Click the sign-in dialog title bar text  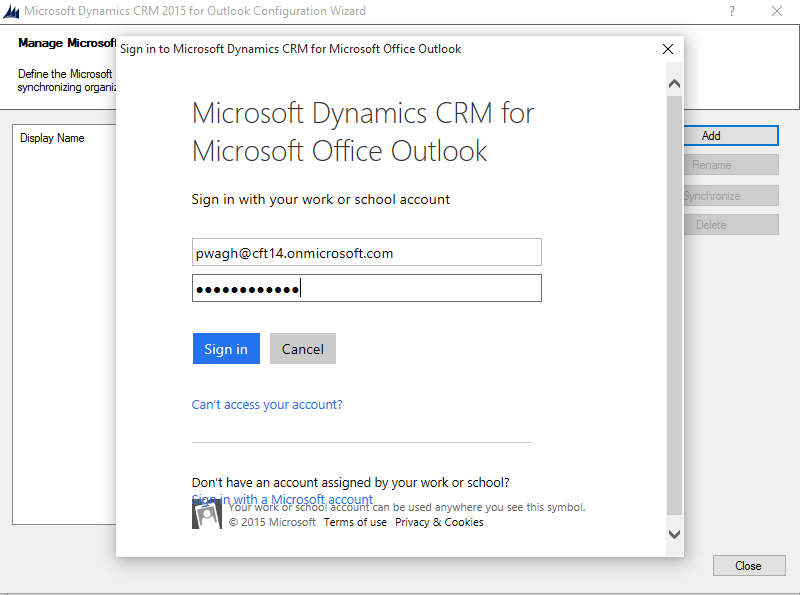[290, 49]
